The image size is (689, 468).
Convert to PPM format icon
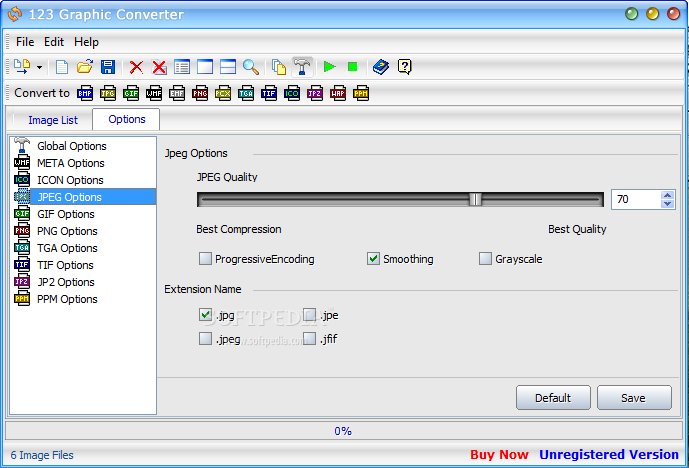coord(361,93)
